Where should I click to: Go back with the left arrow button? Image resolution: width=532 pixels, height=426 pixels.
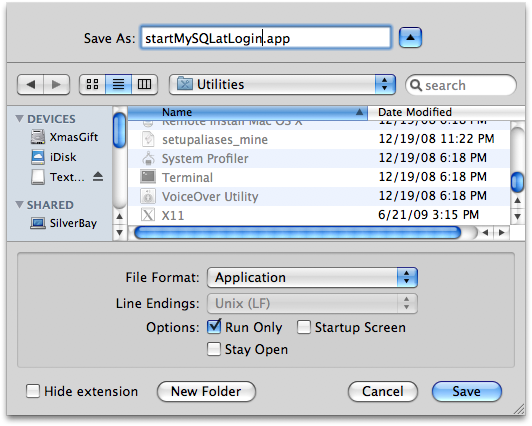point(31,84)
